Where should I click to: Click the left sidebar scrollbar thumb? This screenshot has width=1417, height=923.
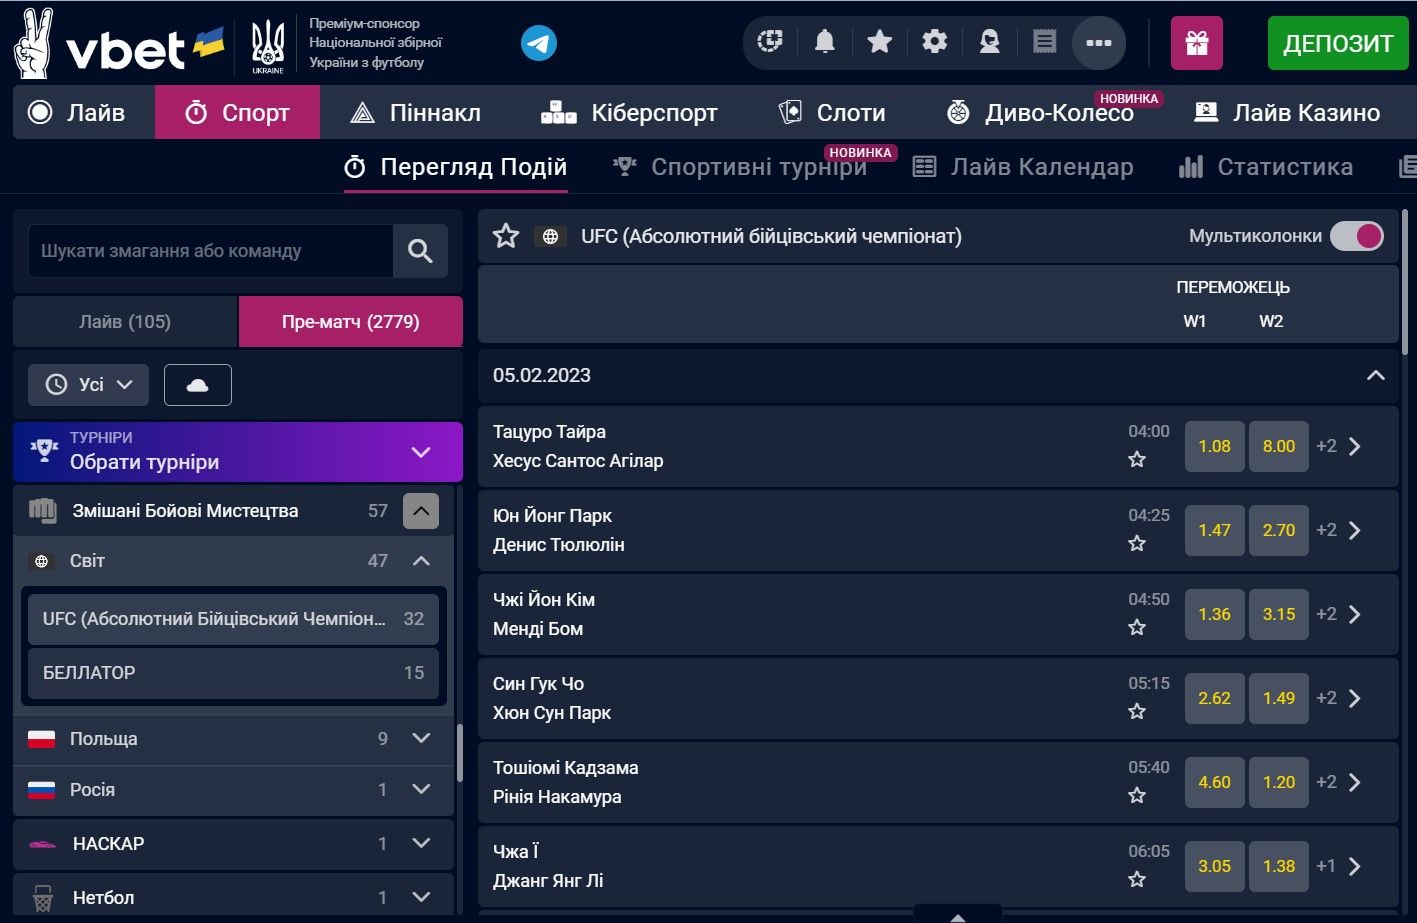[459, 752]
